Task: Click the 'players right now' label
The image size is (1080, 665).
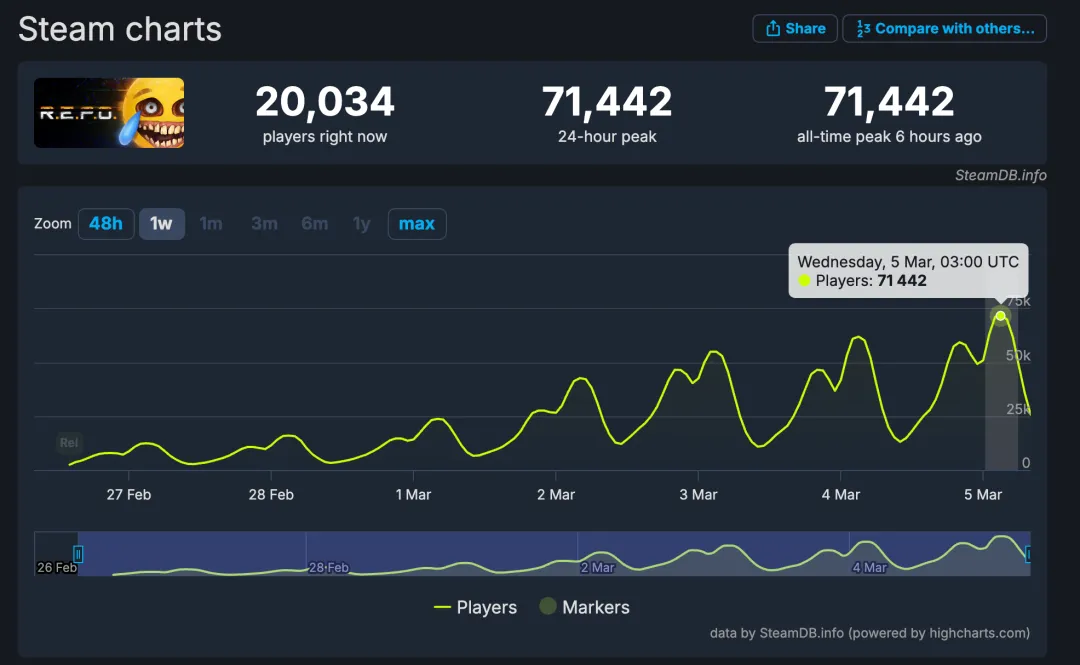Action: click(x=325, y=136)
